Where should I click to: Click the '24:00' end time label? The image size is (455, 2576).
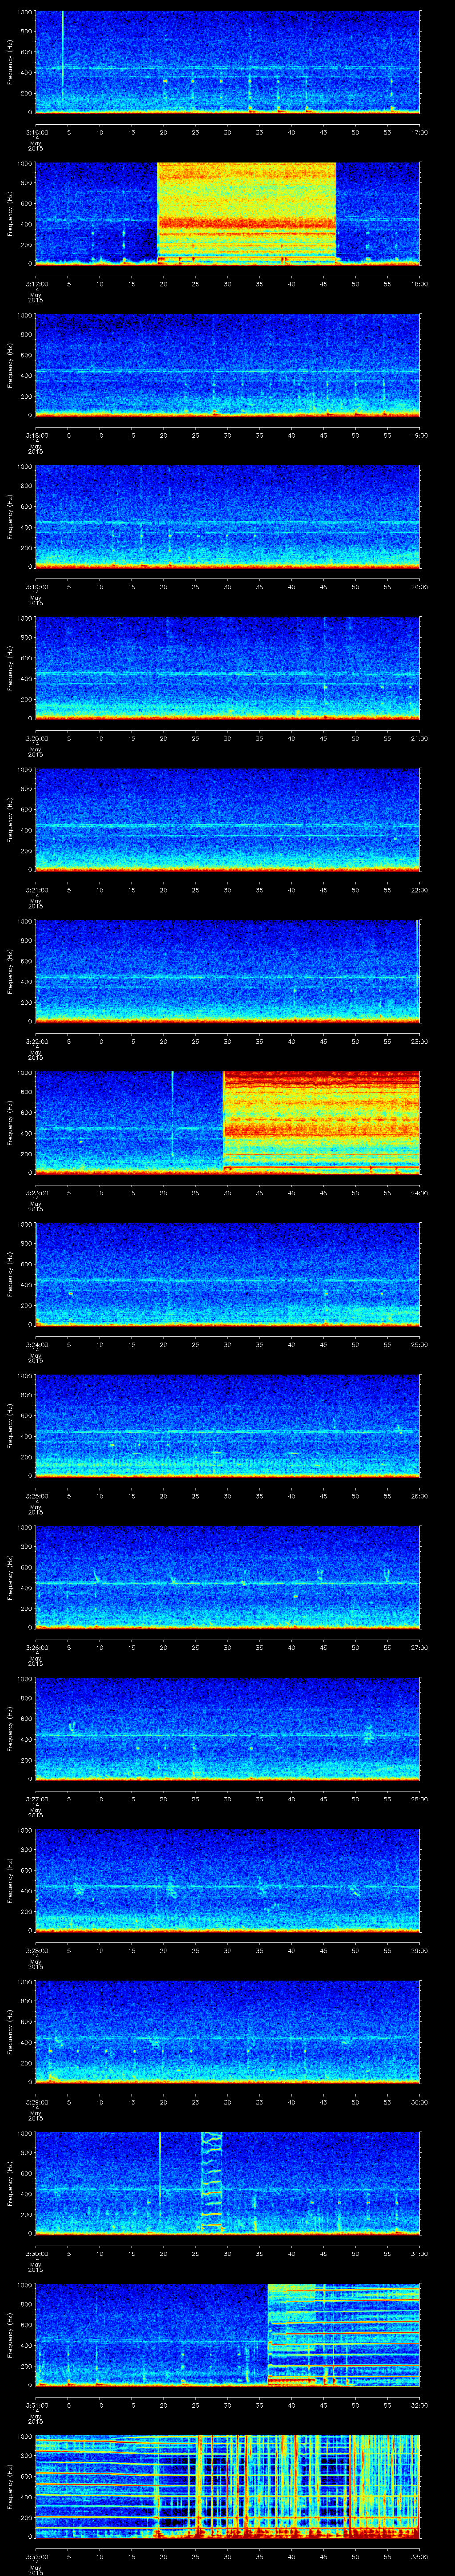pos(419,1192)
